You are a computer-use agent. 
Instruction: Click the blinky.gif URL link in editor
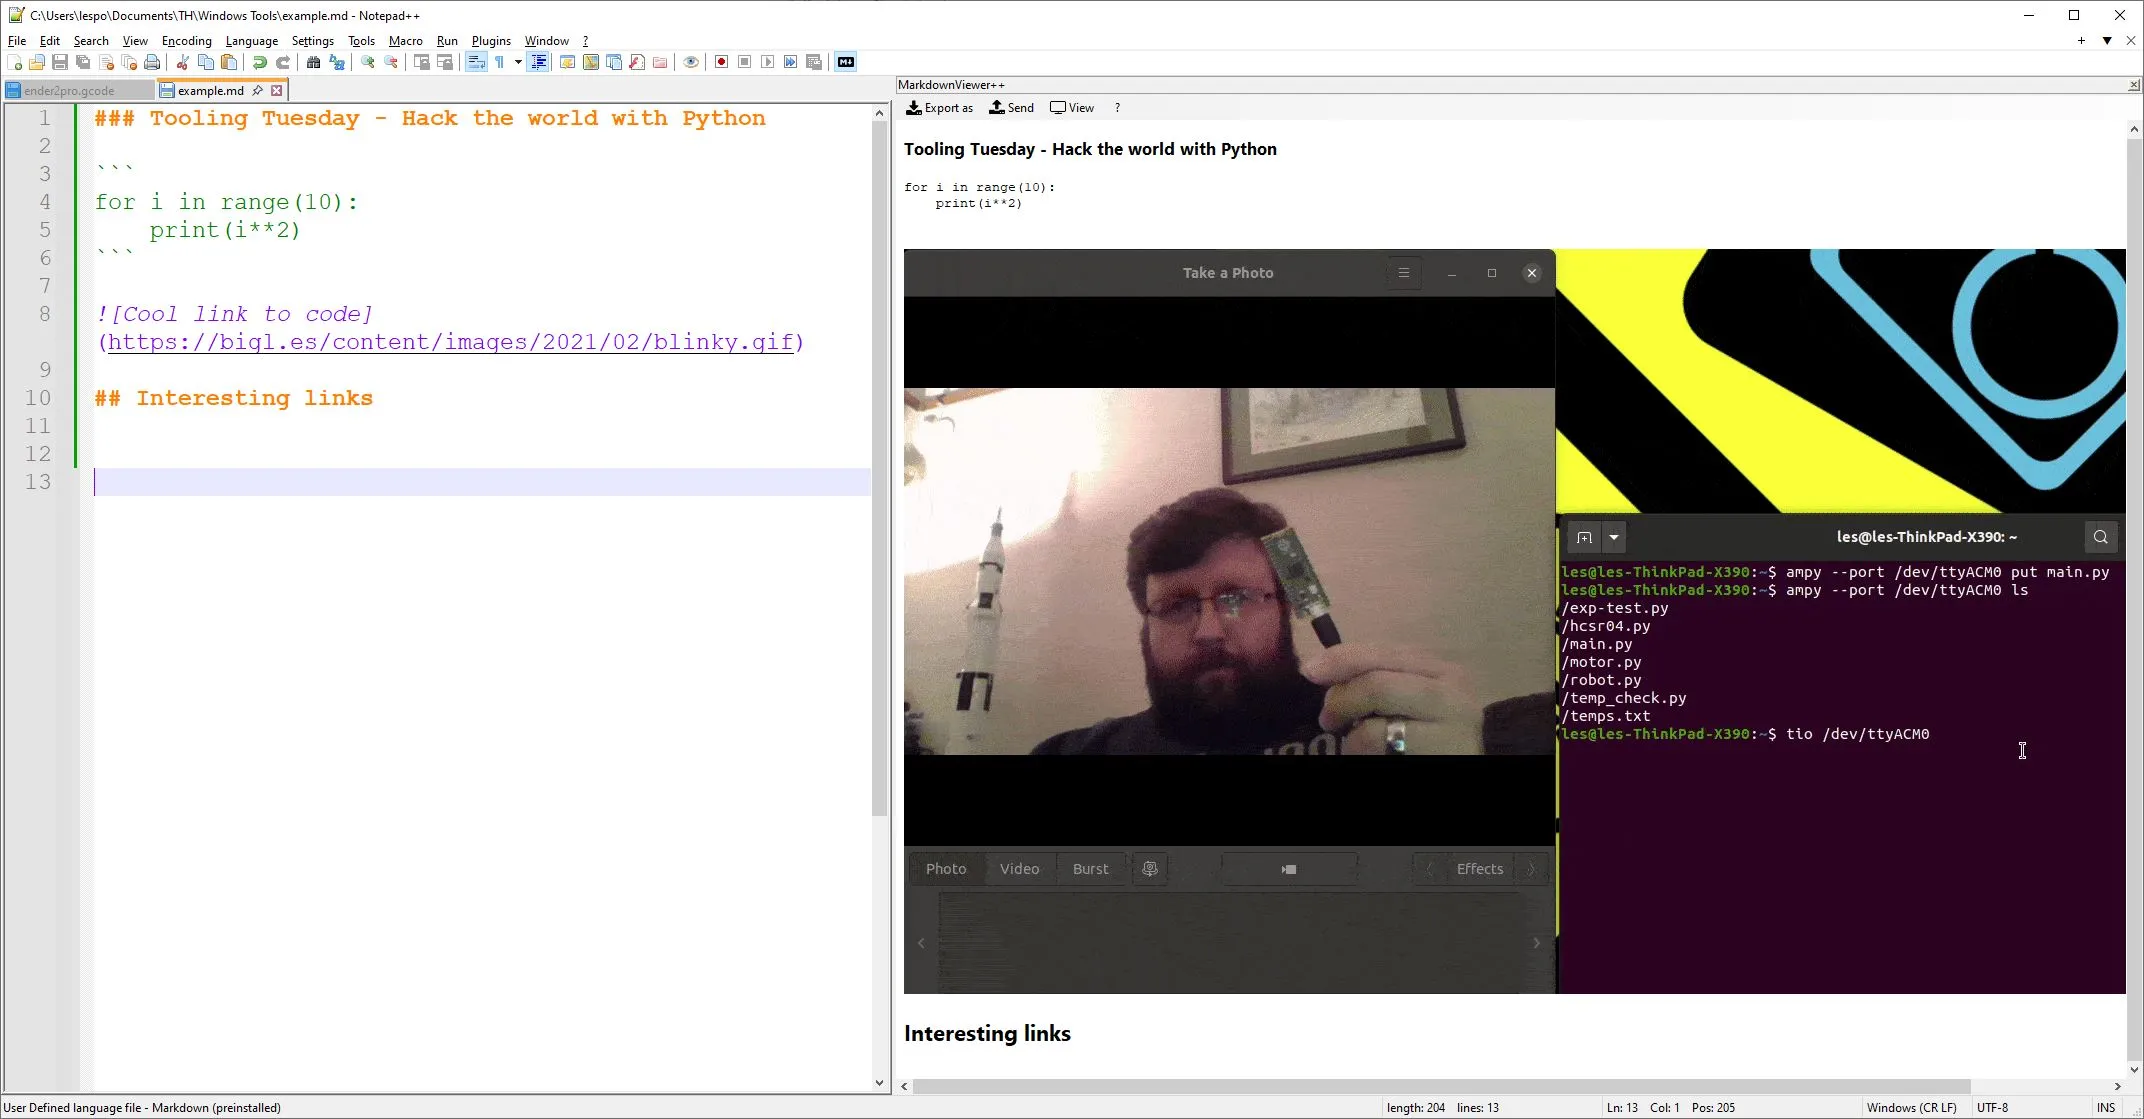coord(451,342)
